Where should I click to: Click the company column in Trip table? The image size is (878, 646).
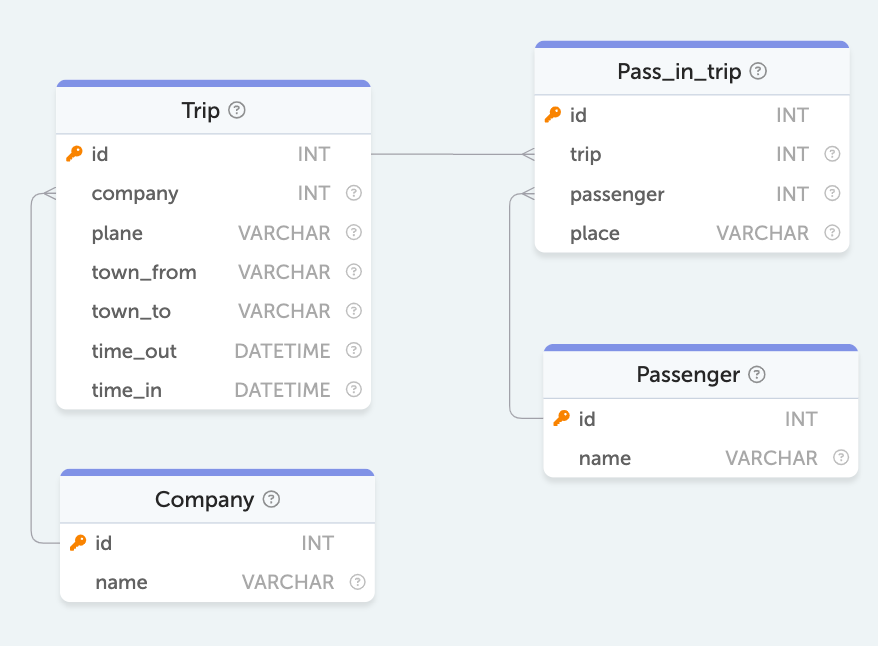click(135, 194)
